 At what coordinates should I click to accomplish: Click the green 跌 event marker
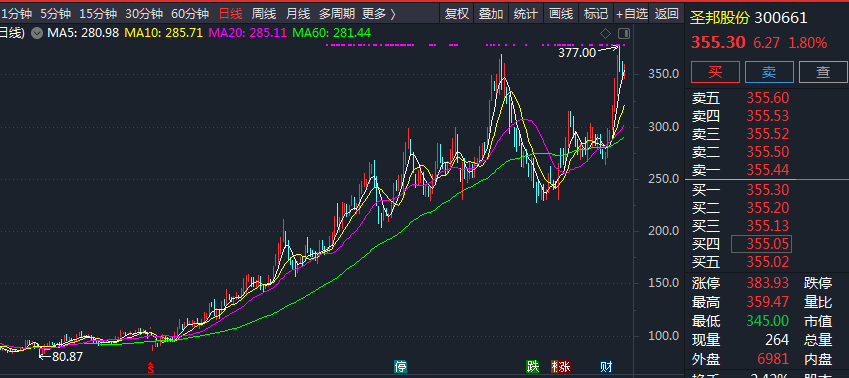tap(533, 367)
